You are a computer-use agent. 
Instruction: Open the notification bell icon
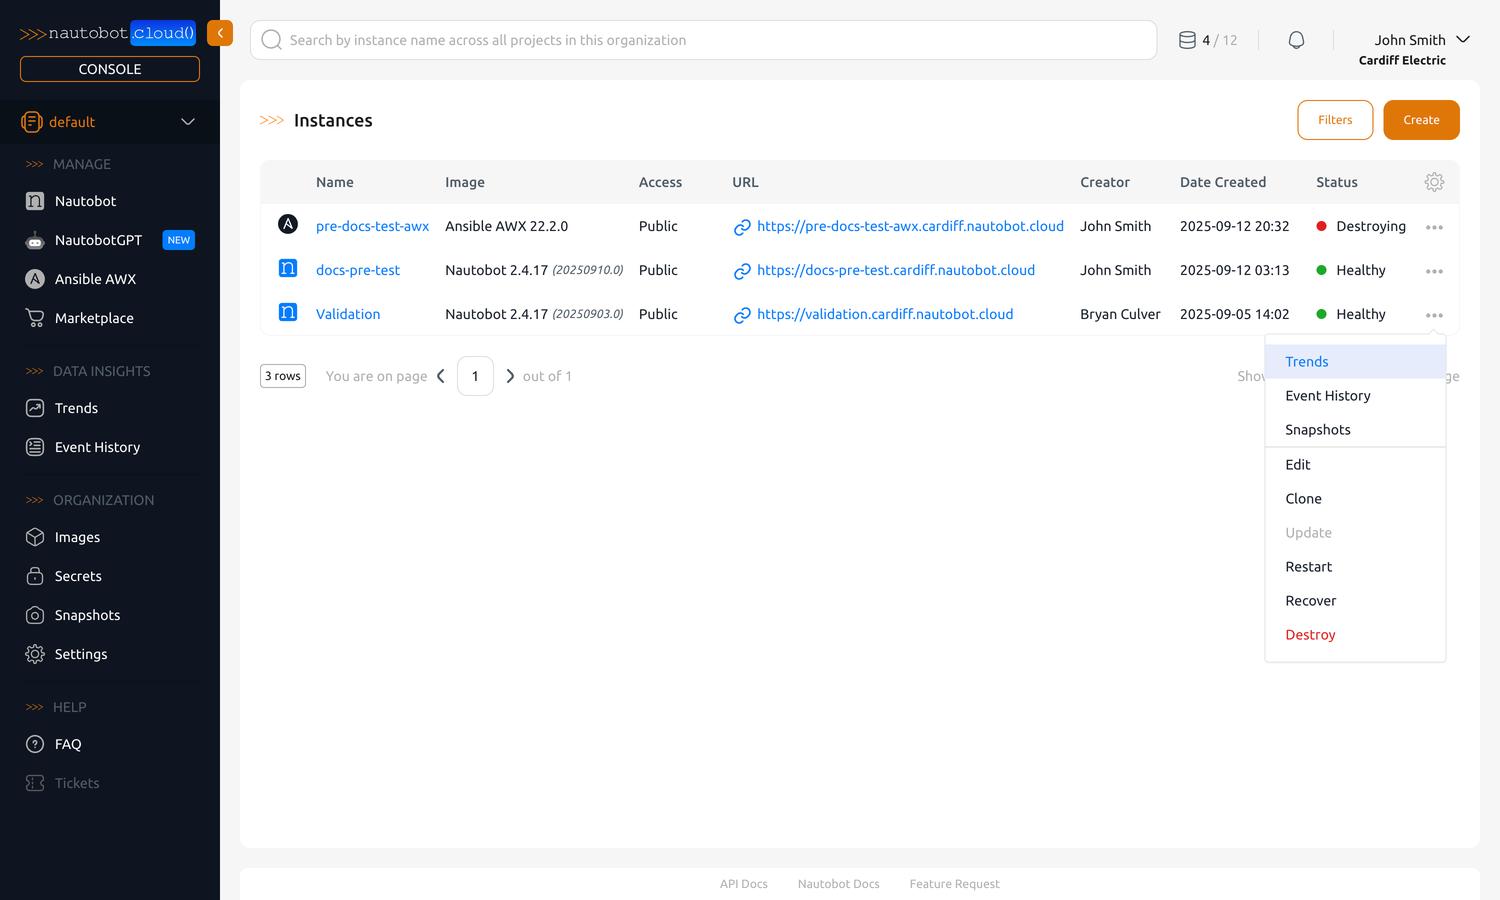[x=1296, y=39]
